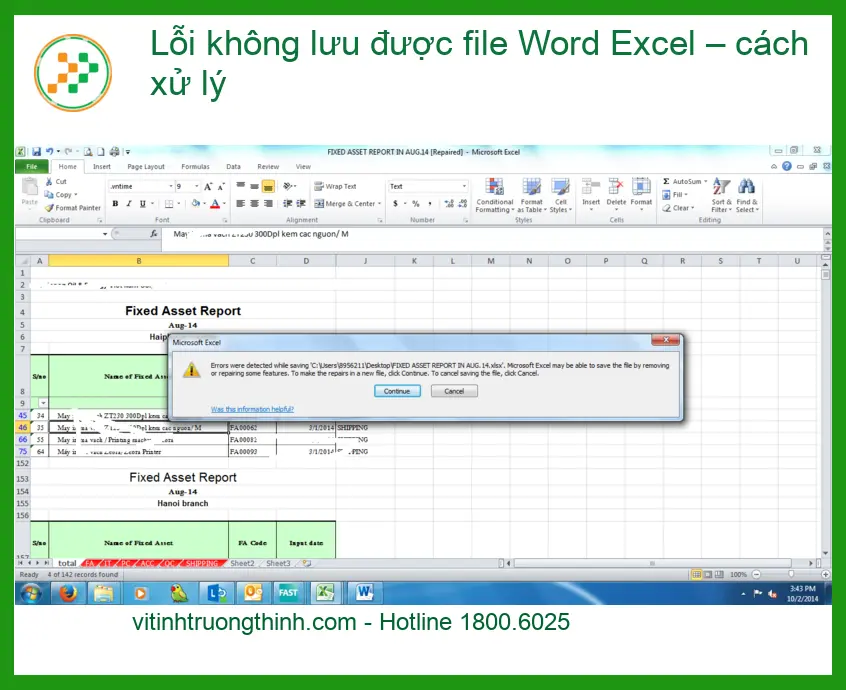Open the View ribbon tab
846x690 pixels.
coord(303,167)
